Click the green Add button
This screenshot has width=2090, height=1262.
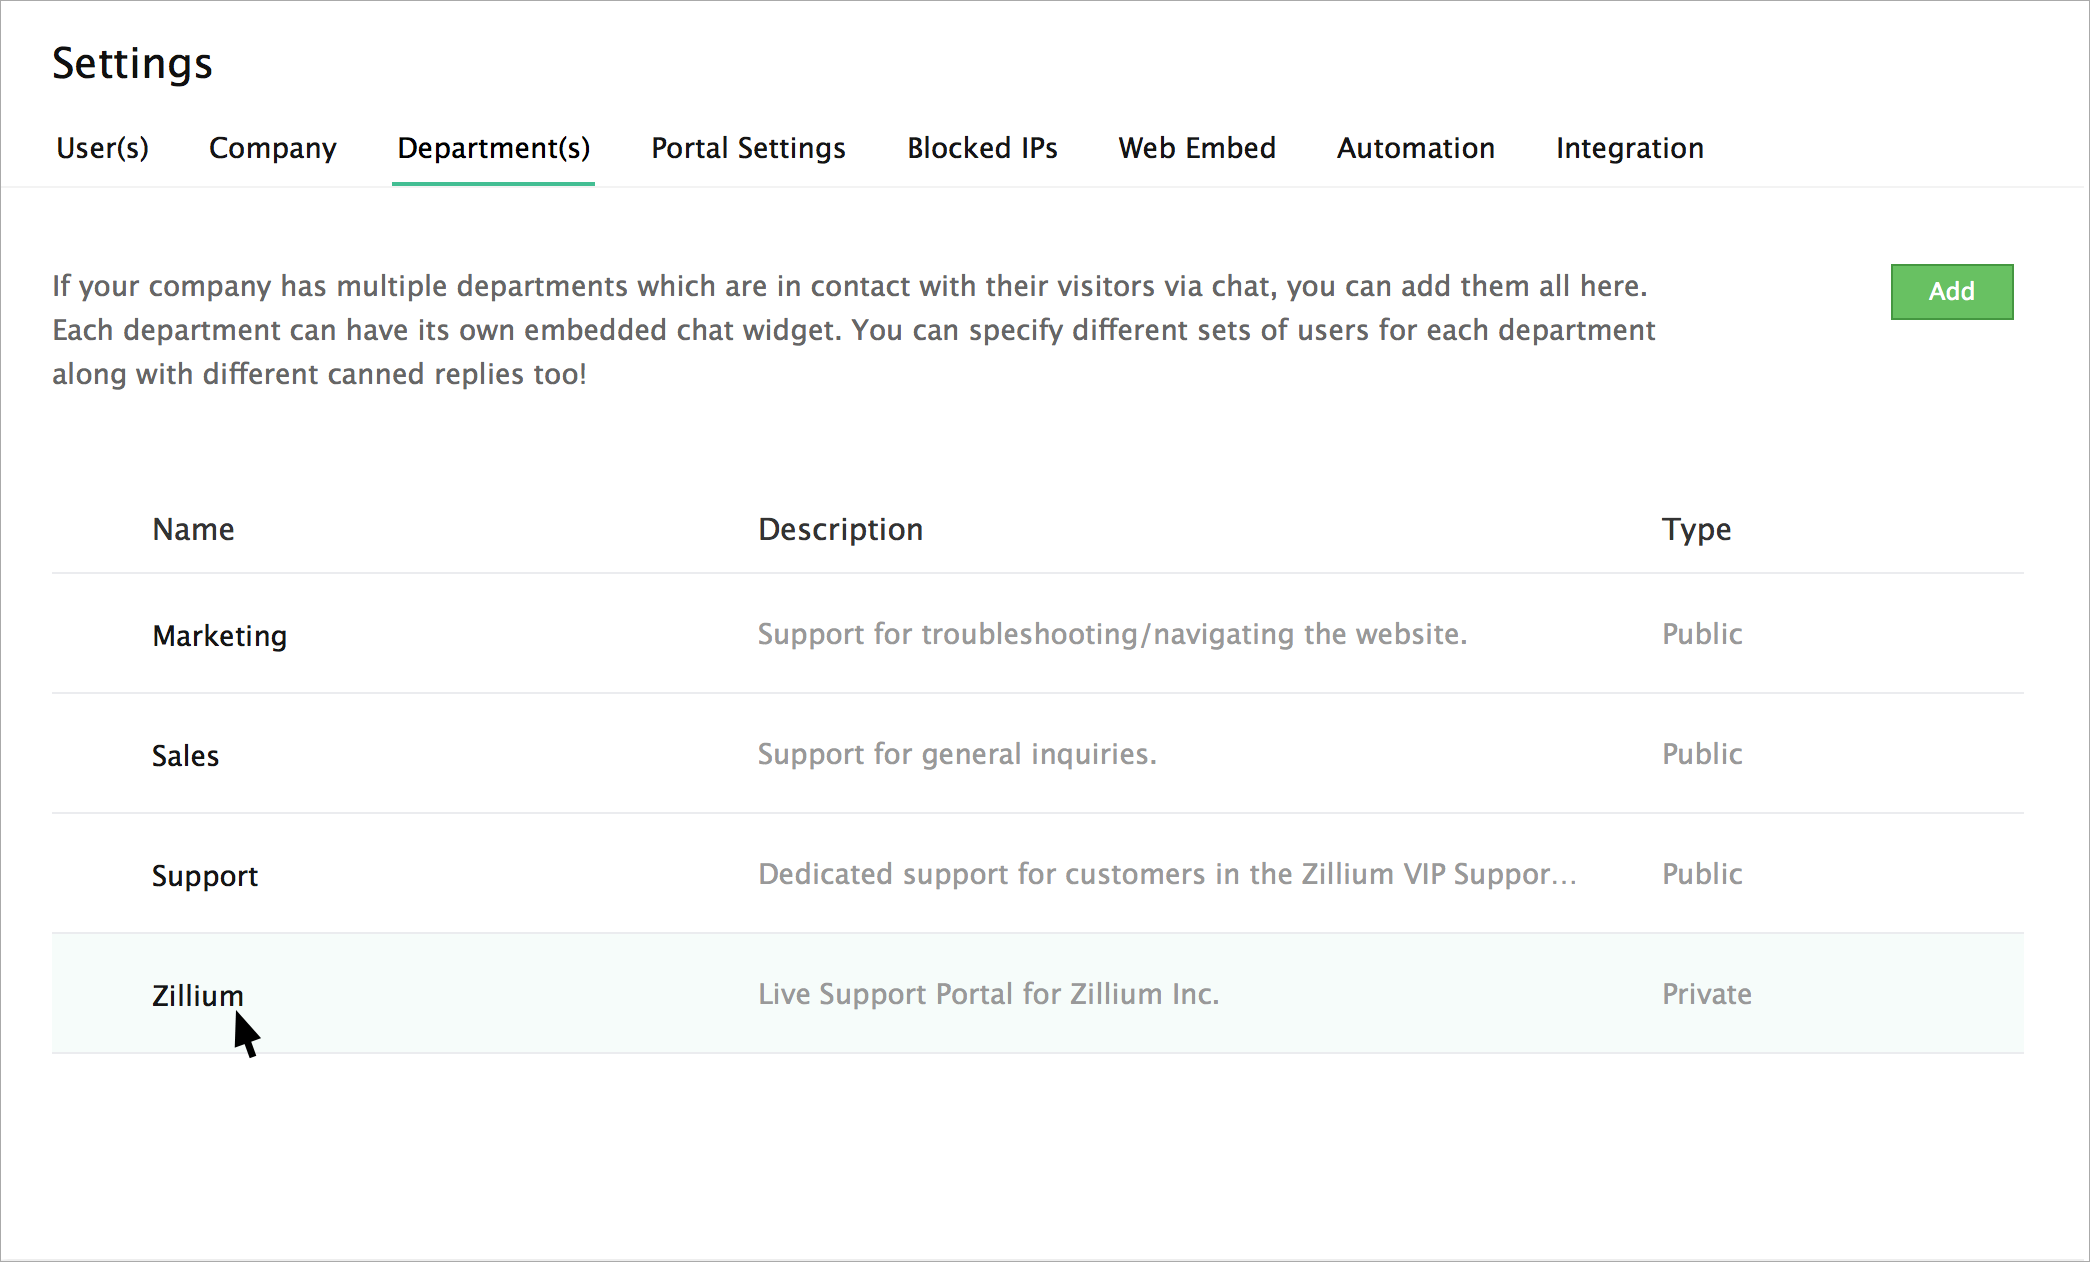(x=1951, y=292)
